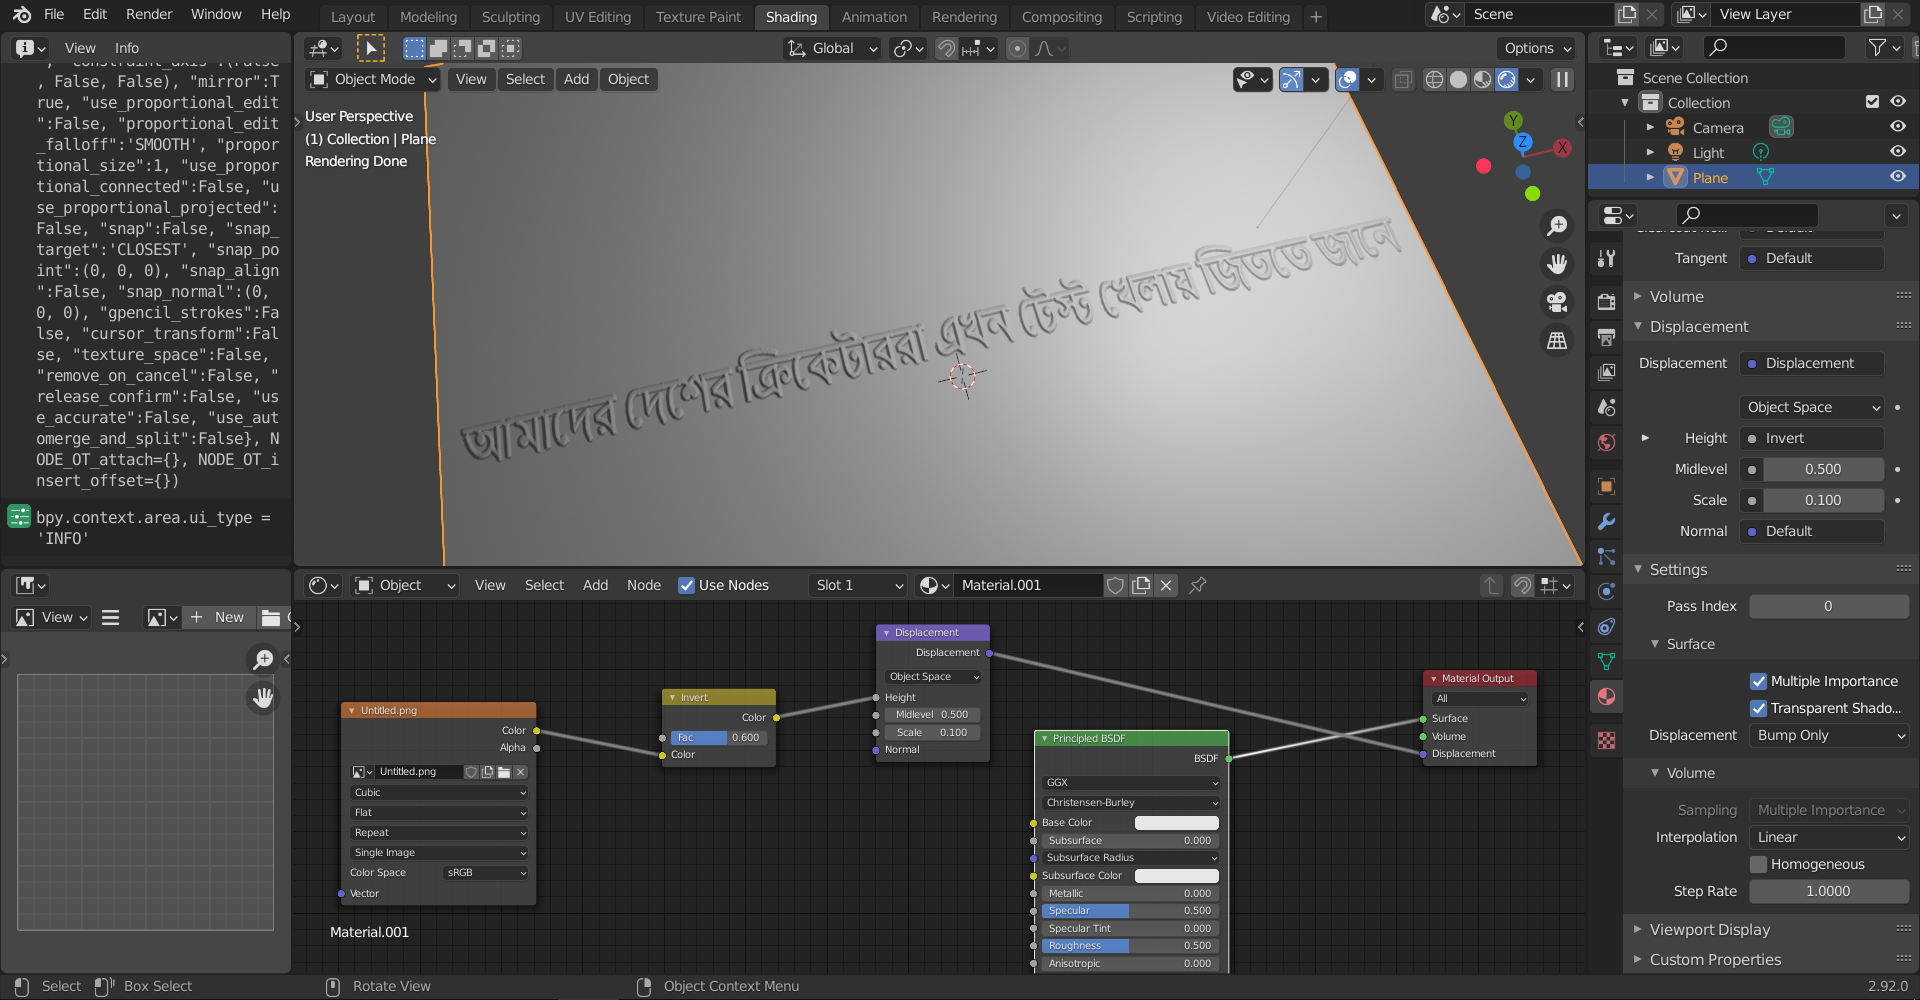This screenshot has height=1000, width=1920.
Task: Click New image button in image editor
Action: (x=219, y=617)
